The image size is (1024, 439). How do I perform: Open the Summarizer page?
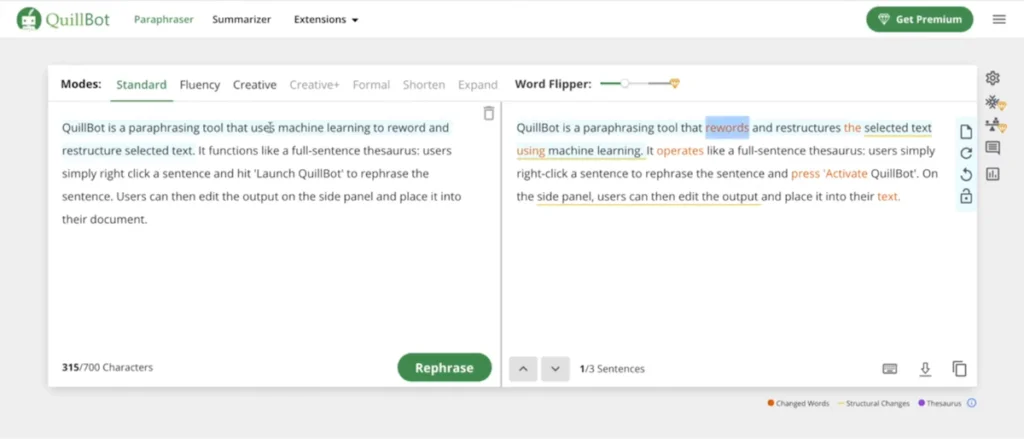[x=241, y=19]
